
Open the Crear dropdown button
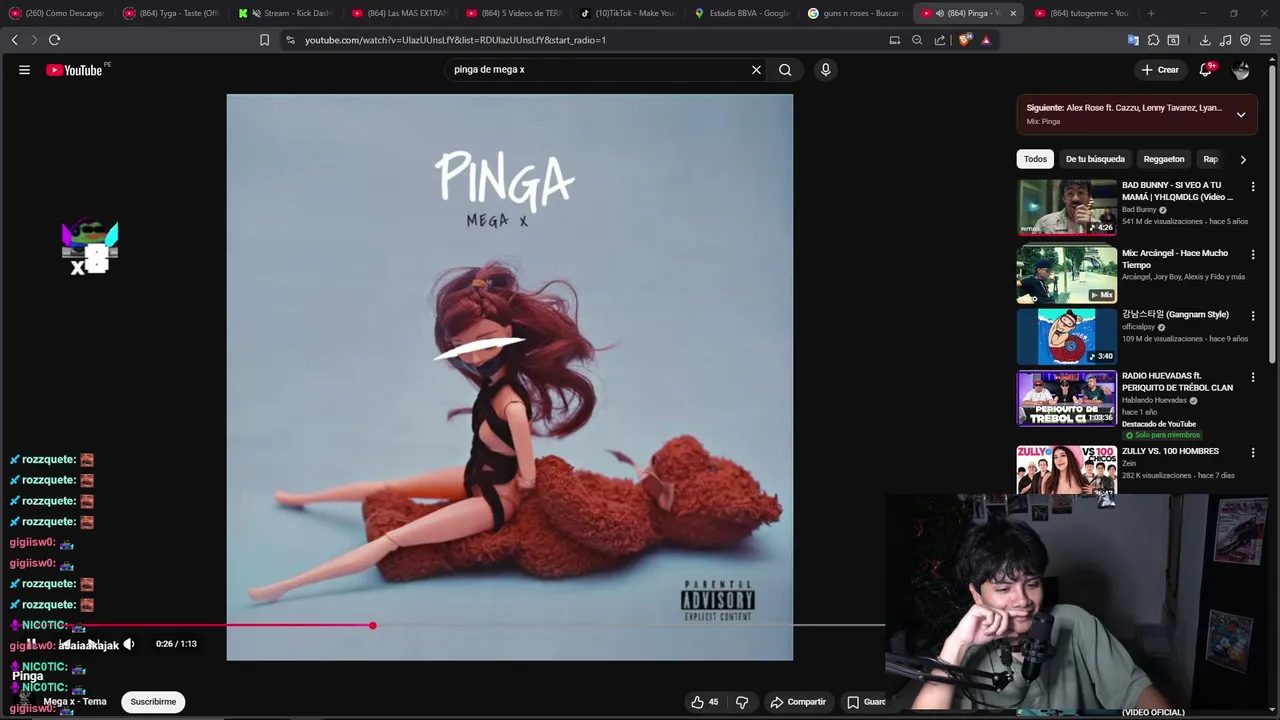coord(1161,70)
